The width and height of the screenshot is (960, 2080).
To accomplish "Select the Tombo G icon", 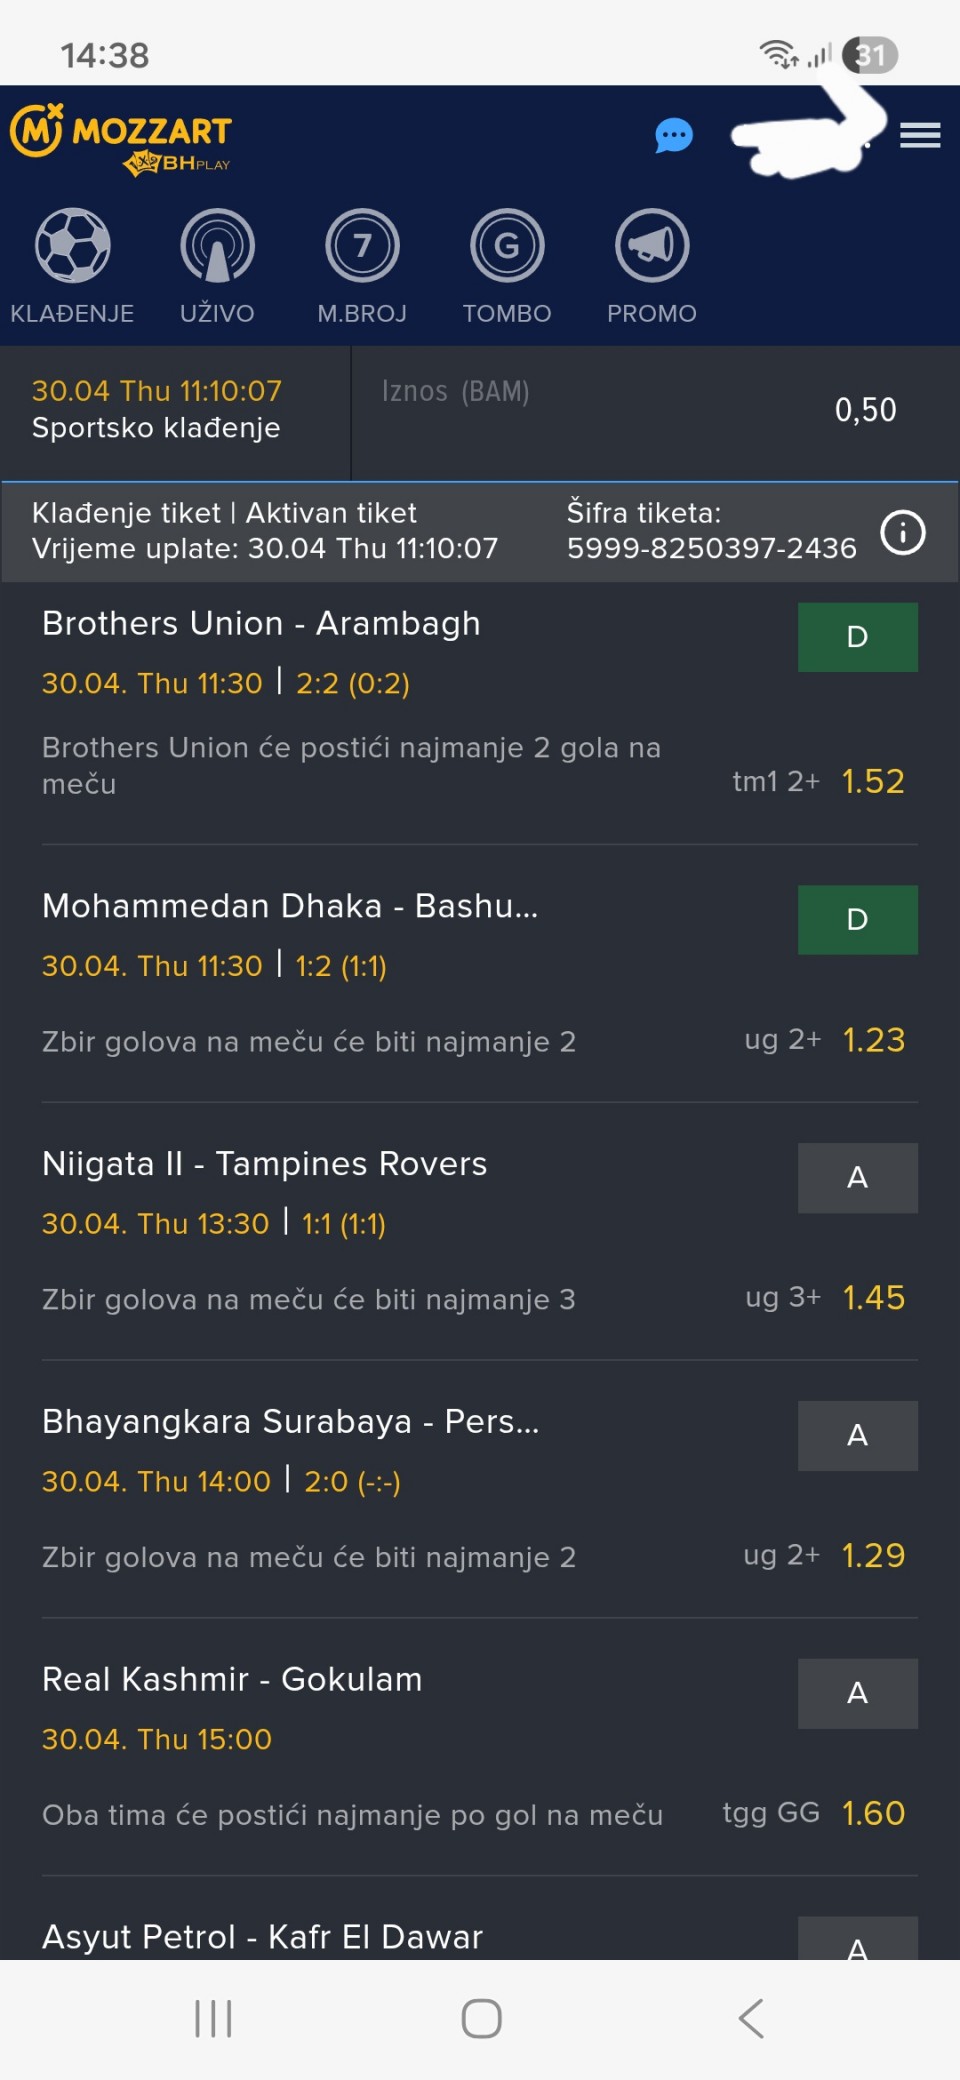I will click(507, 246).
